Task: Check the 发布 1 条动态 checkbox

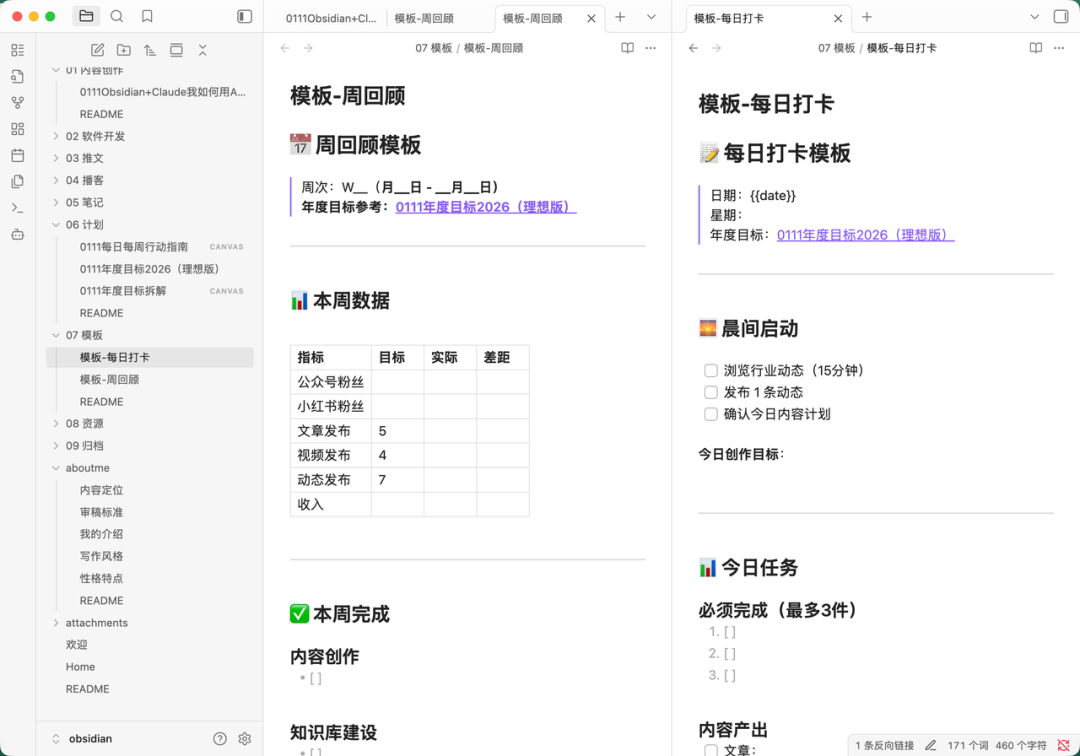Action: click(710, 392)
